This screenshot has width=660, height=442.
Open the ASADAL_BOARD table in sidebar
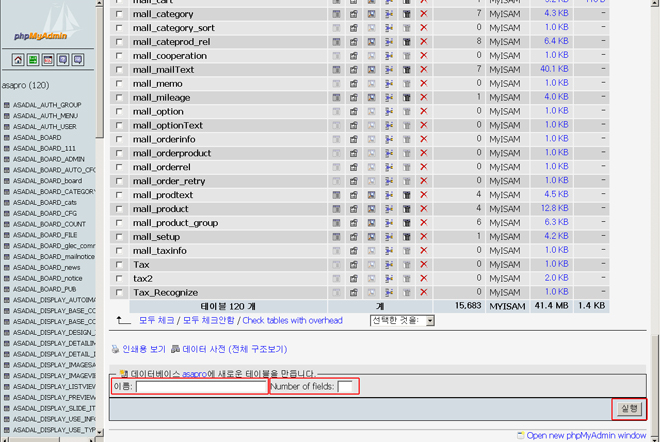(40, 138)
